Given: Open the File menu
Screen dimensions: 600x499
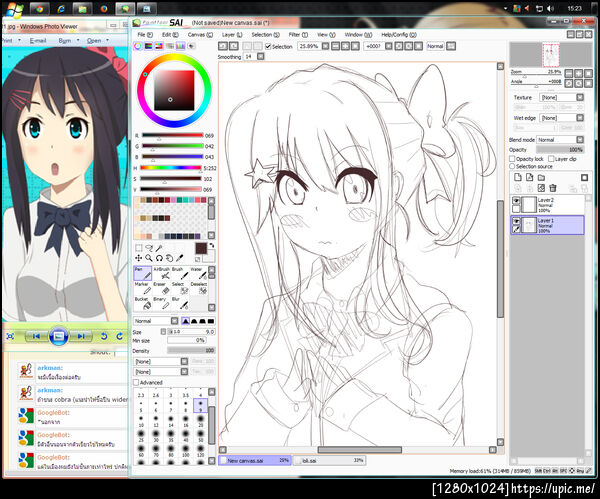Looking at the screenshot, I should point(145,34).
